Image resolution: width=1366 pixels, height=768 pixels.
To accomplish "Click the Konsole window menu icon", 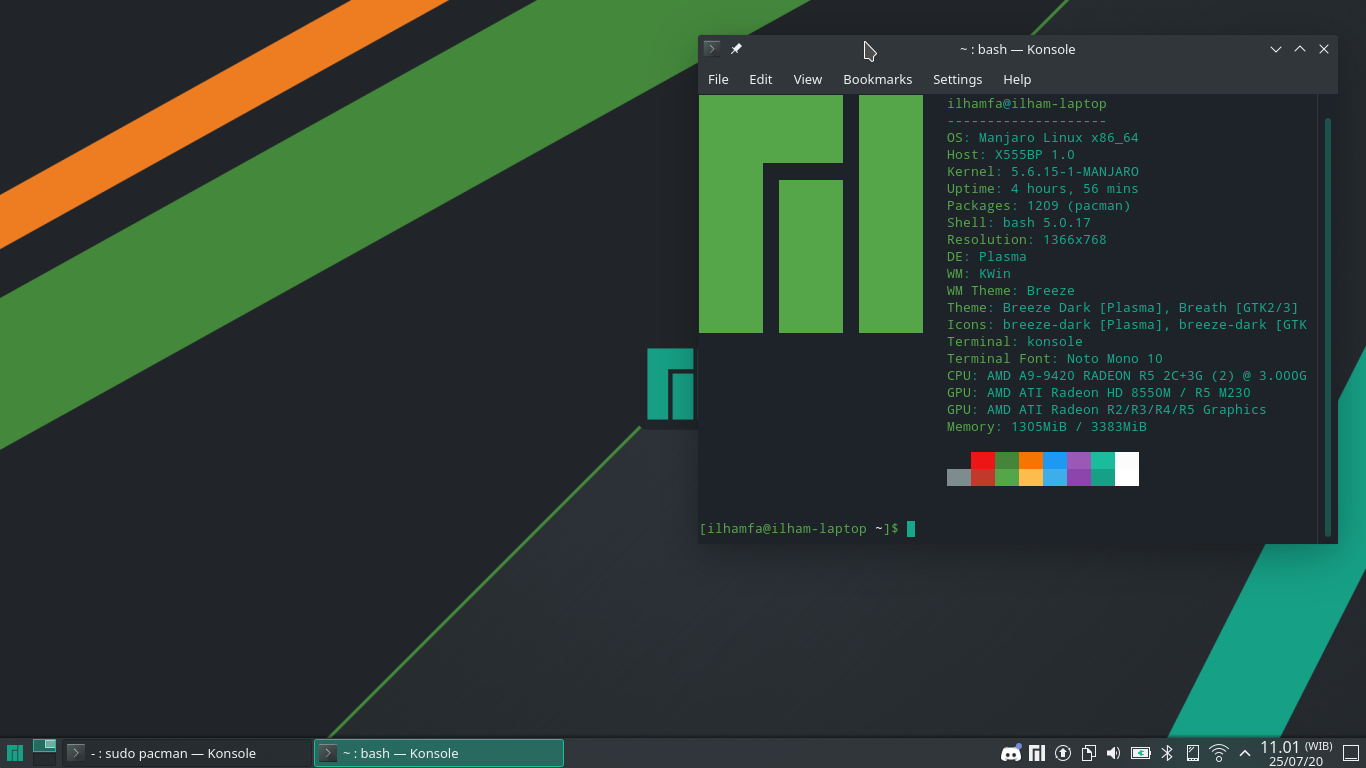I will coord(712,48).
